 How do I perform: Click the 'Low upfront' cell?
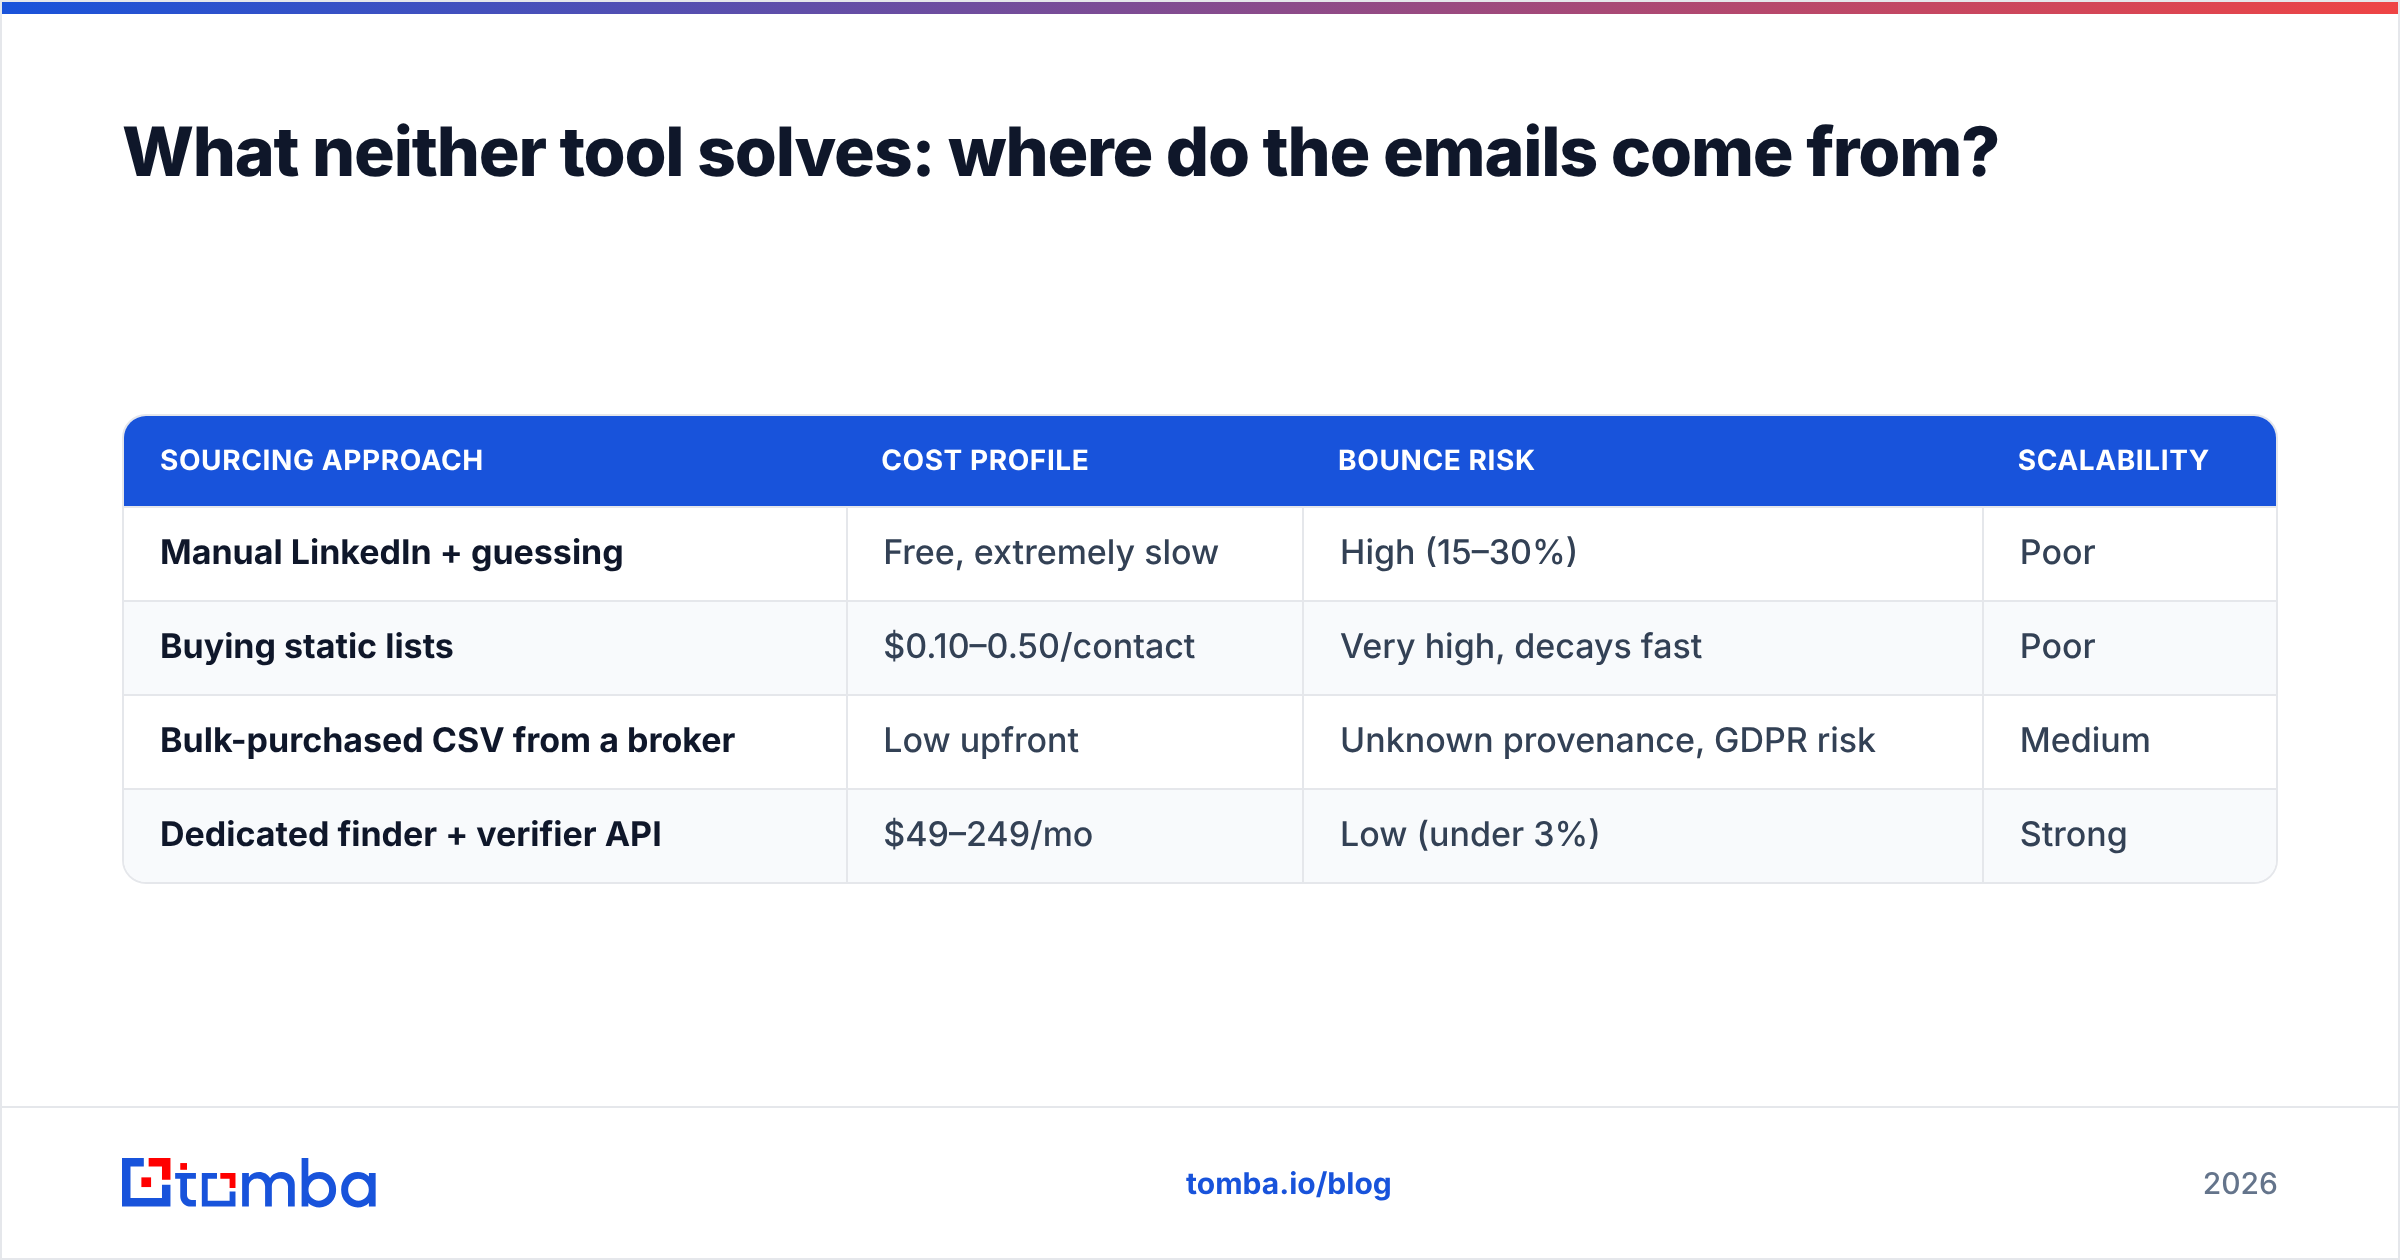[1075, 741]
